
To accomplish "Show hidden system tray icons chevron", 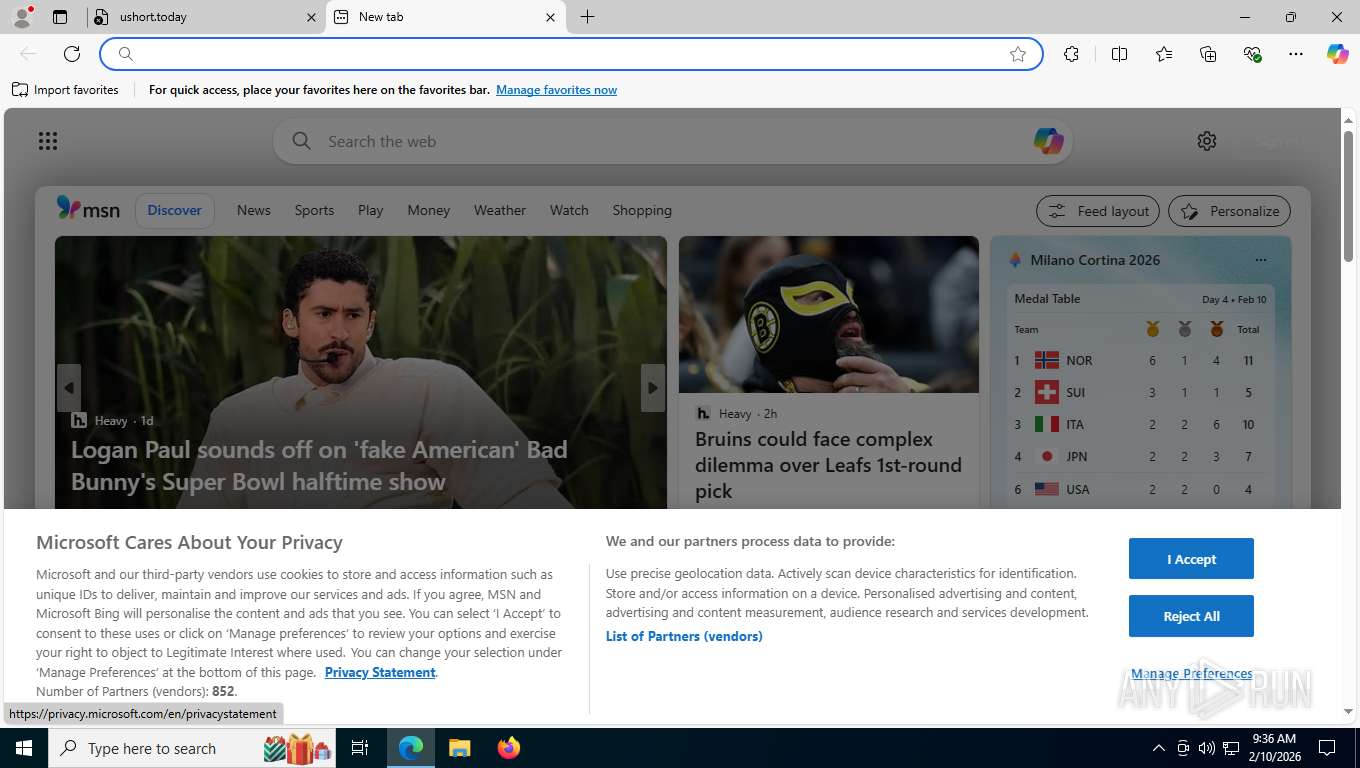I will [x=1159, y=748].
